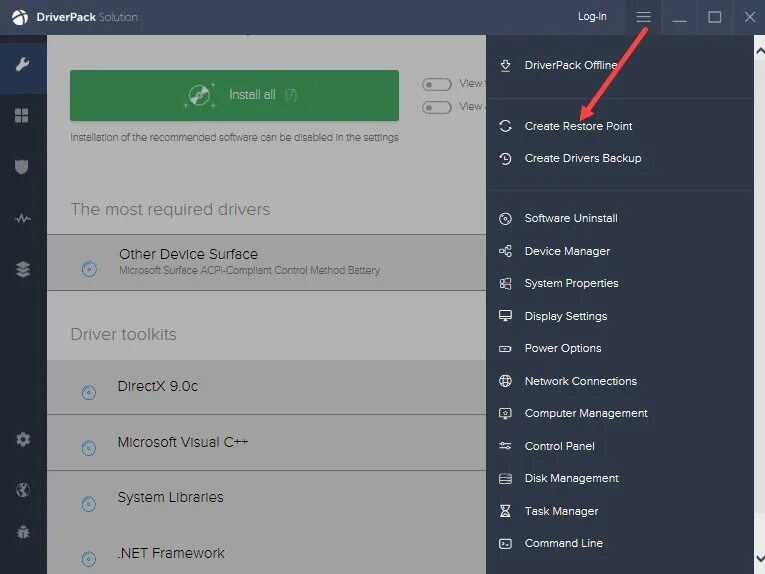The image size is (765, 574).
Task: Select the Microsoft Visual C++ row
Action: point(266,443)
